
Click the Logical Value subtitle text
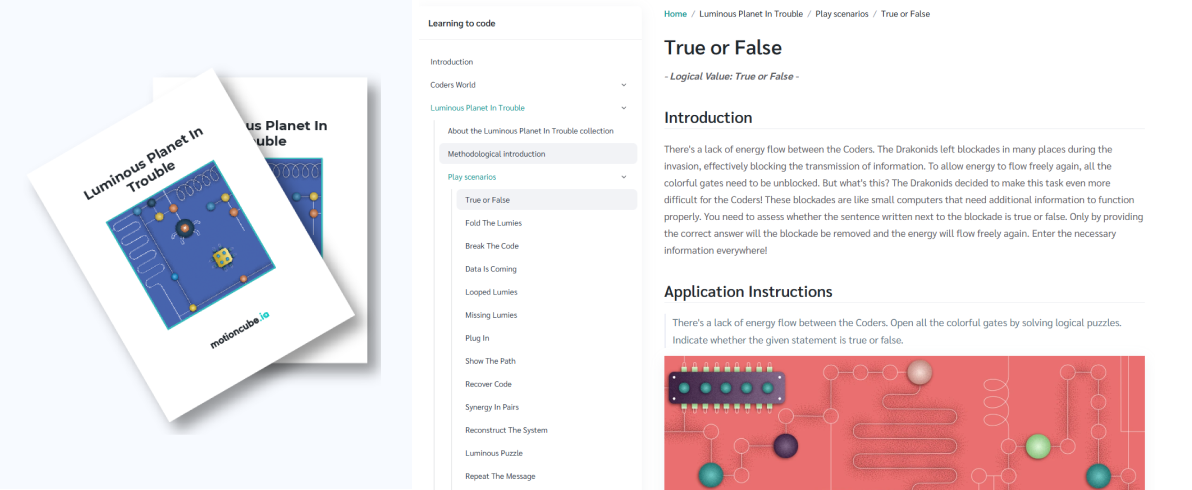click(731, 77)
